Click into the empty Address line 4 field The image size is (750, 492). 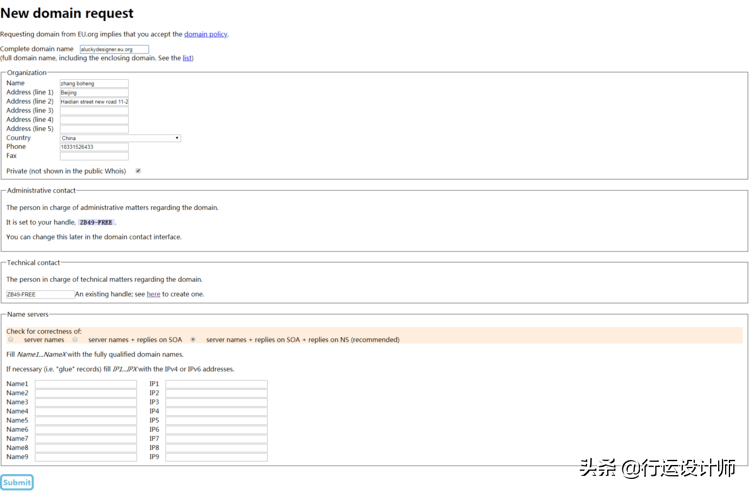pyautogui.click(x=94, y=120)
